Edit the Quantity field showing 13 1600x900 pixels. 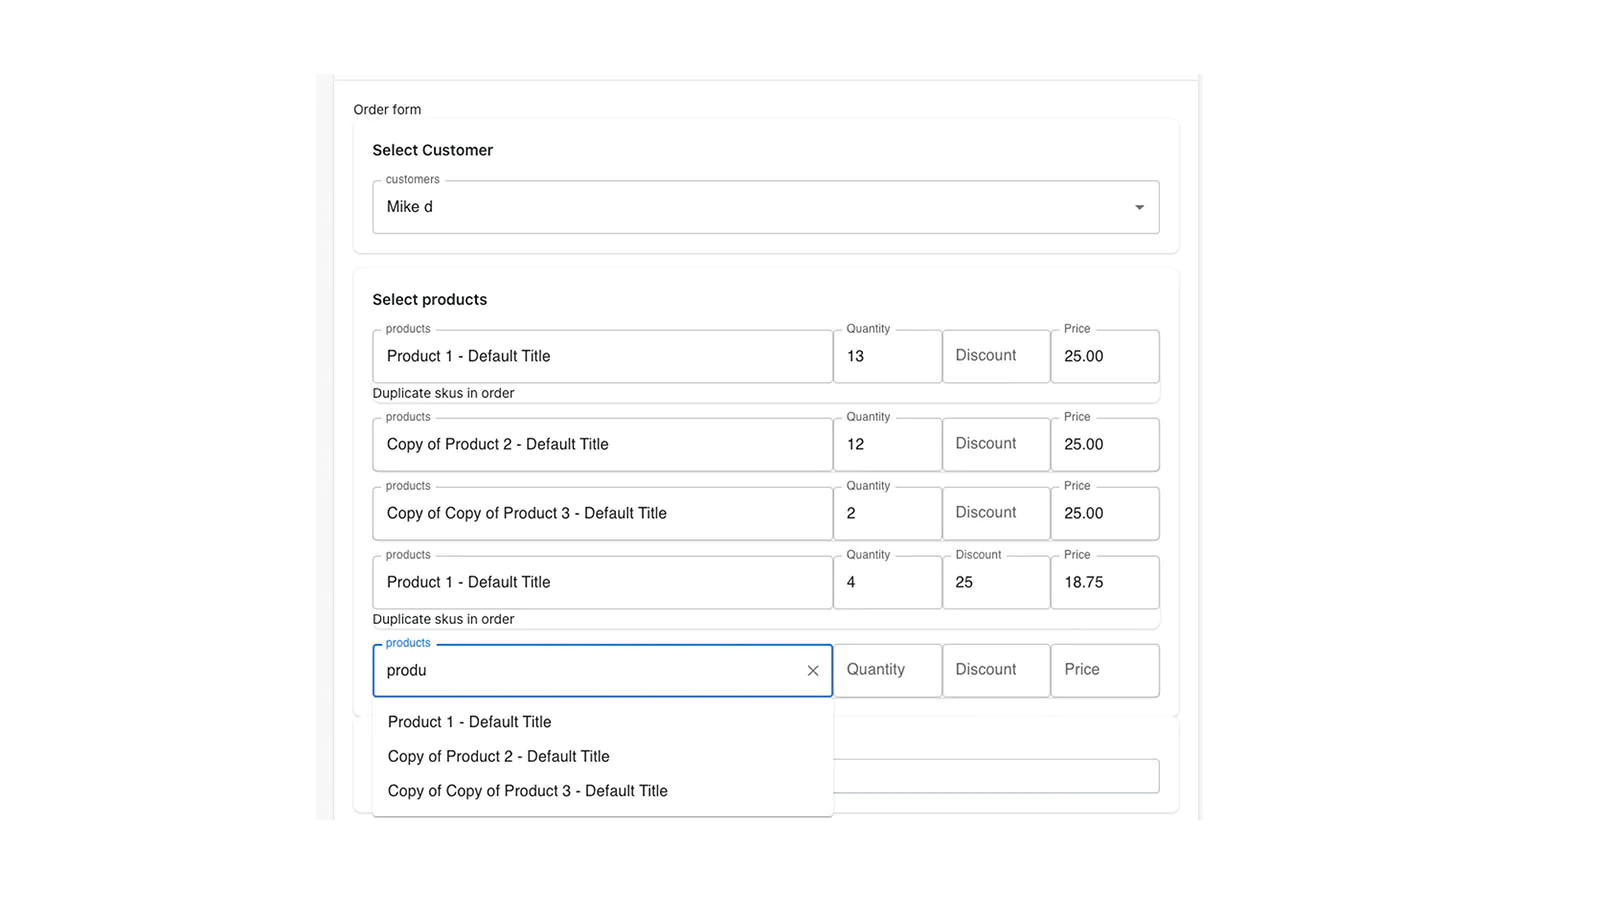888,356
